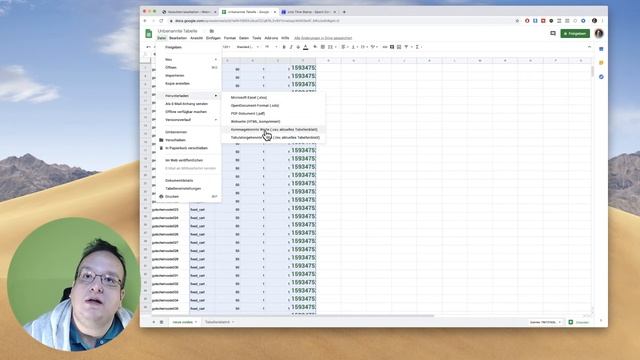
Task: Click the move-to-folder icon beside title
Action: pyautogui.click(x=211, y=31)
